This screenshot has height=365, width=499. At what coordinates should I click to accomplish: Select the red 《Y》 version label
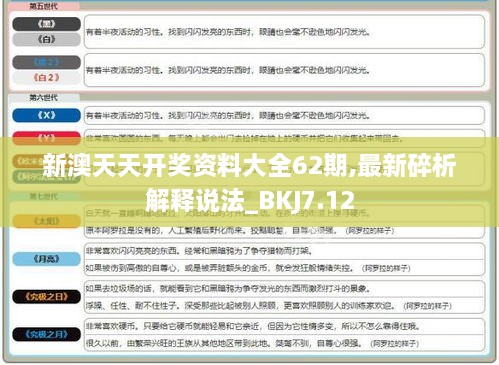tap(47, 138)
